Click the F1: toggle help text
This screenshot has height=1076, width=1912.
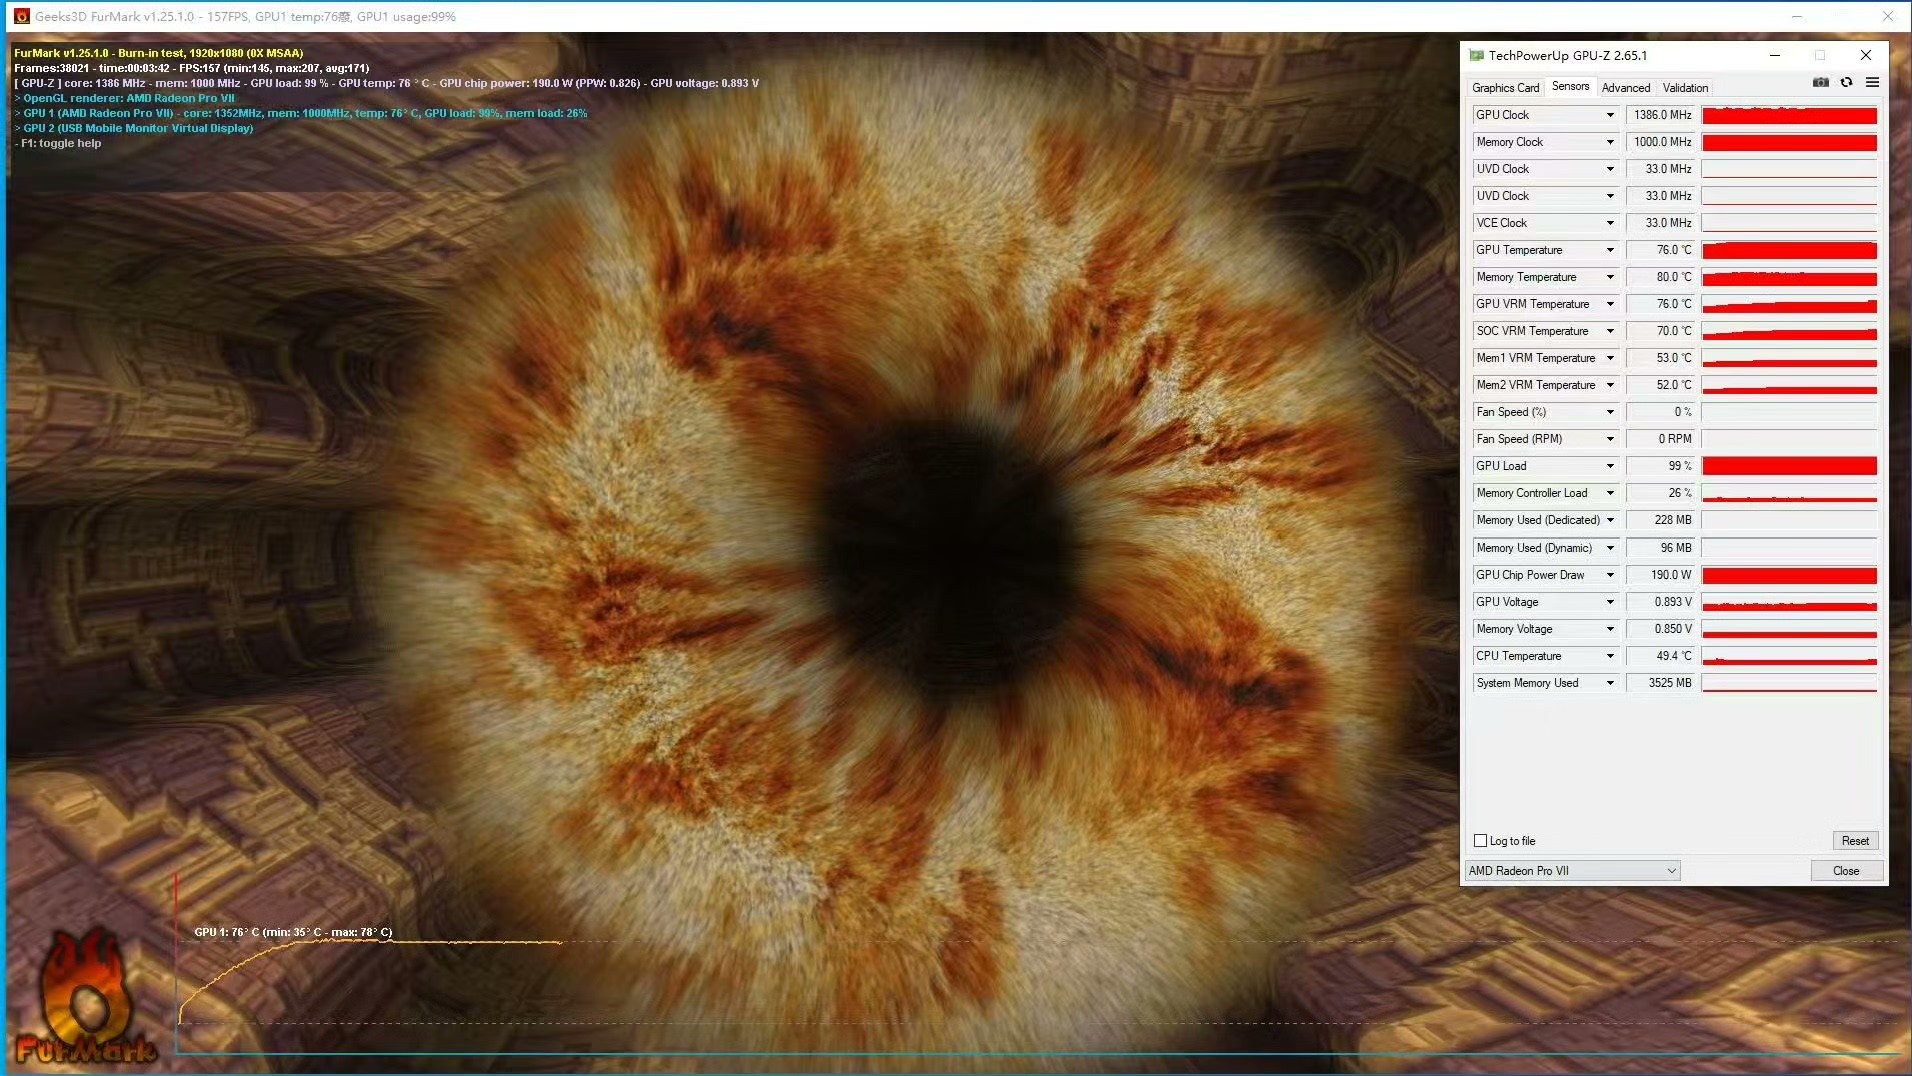(58, 143)
